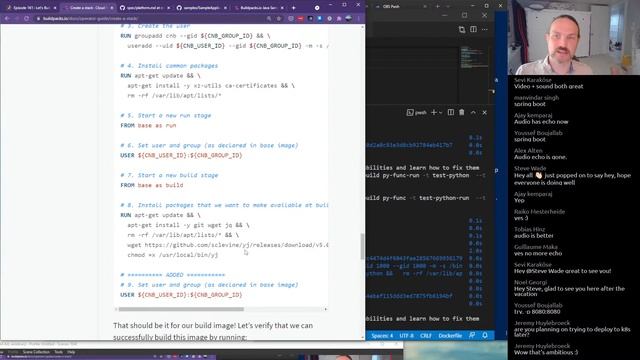Click the red browser extension icon
This screenshot has height=360, width=640.
click(300, 18)
